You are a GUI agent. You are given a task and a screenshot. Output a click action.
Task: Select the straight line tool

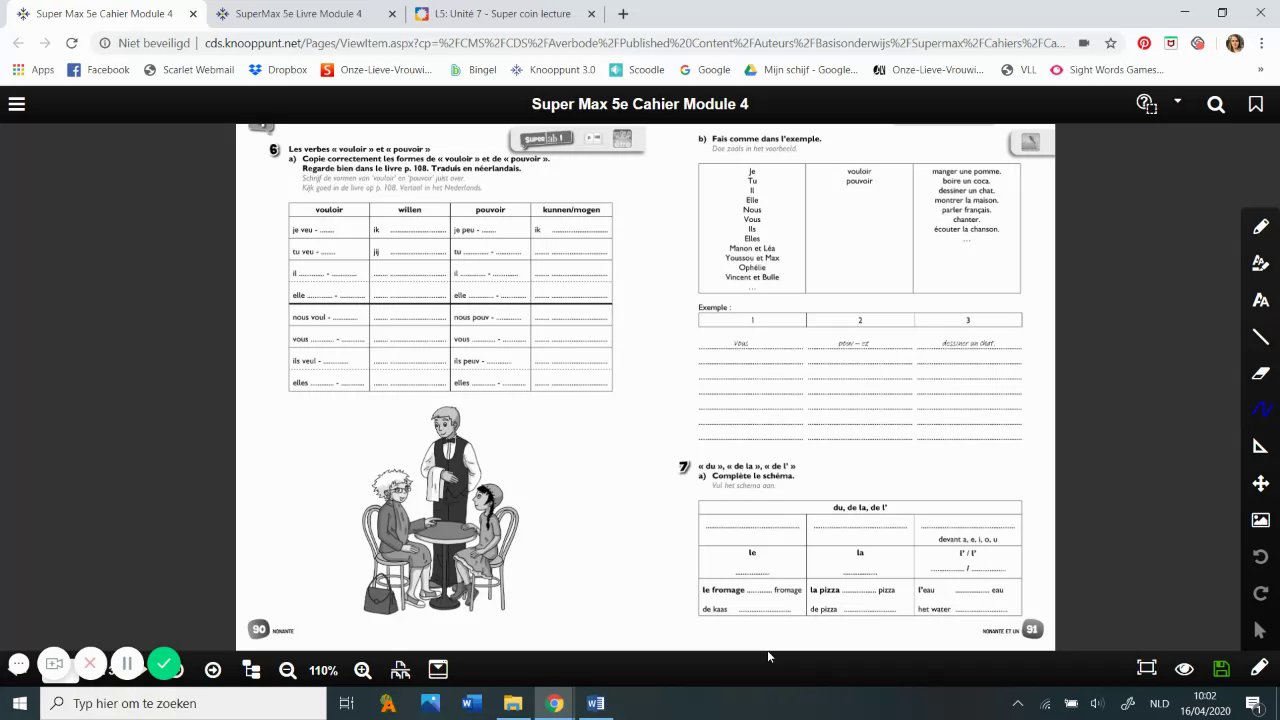[1261, 337]
